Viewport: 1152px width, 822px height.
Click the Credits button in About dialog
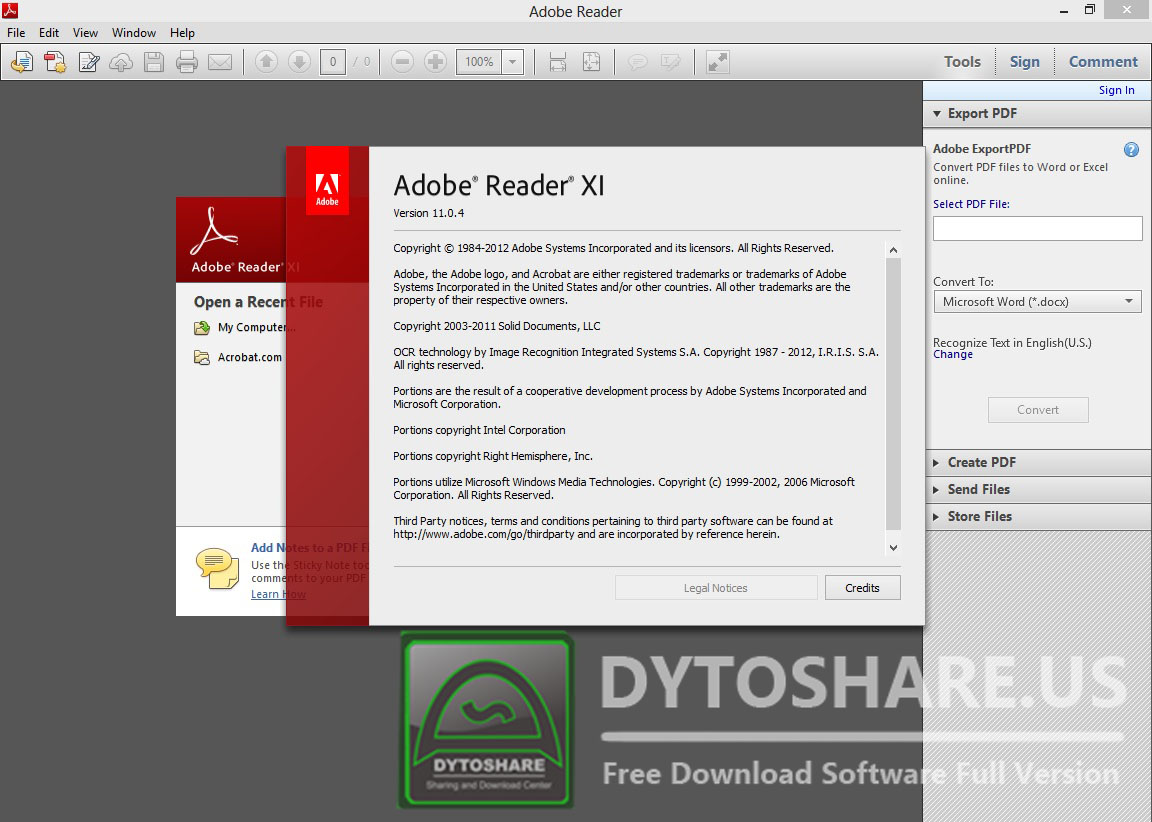click(x=863, y=588)
